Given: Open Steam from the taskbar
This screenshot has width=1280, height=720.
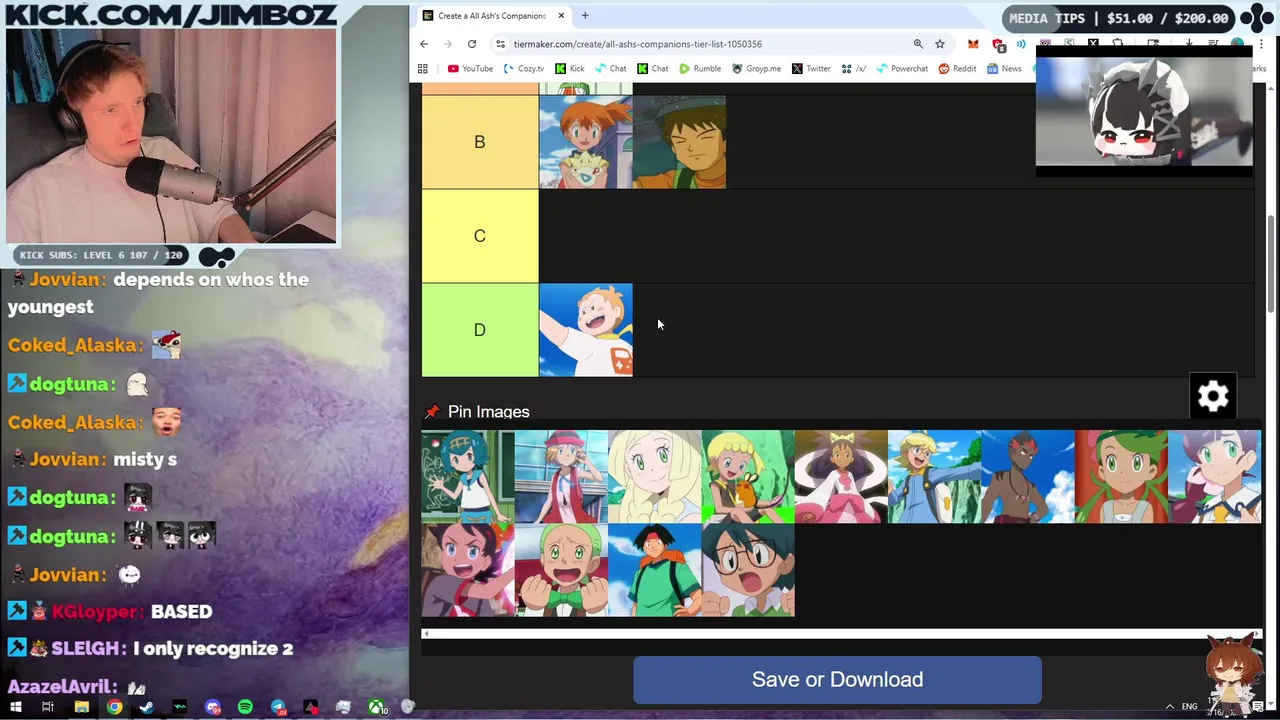Looking at the screenshot, I should (147, 708).
